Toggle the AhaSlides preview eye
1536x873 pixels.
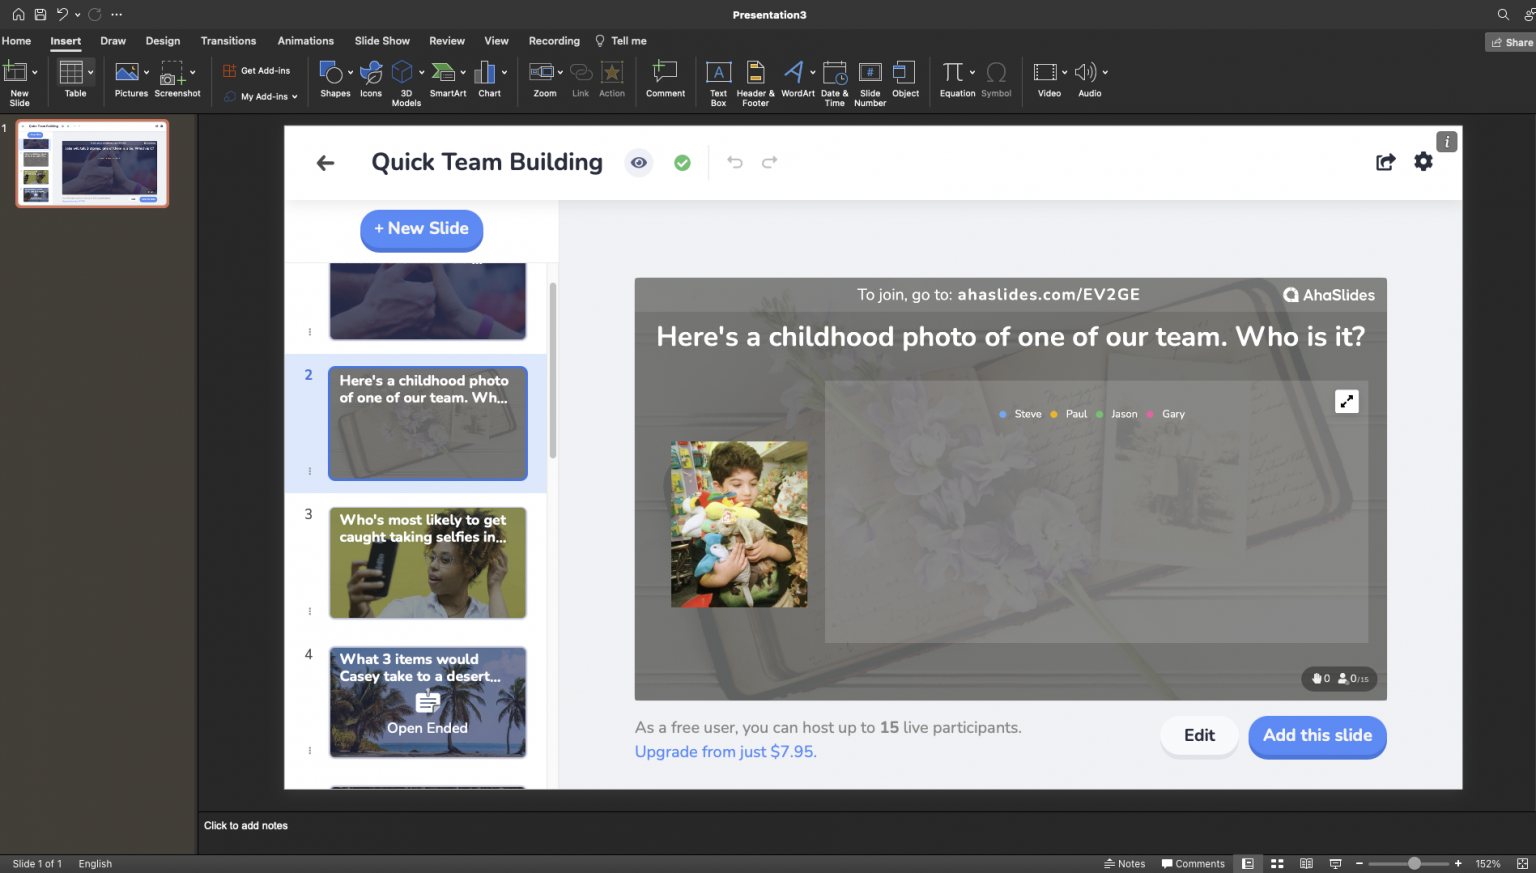639,162
